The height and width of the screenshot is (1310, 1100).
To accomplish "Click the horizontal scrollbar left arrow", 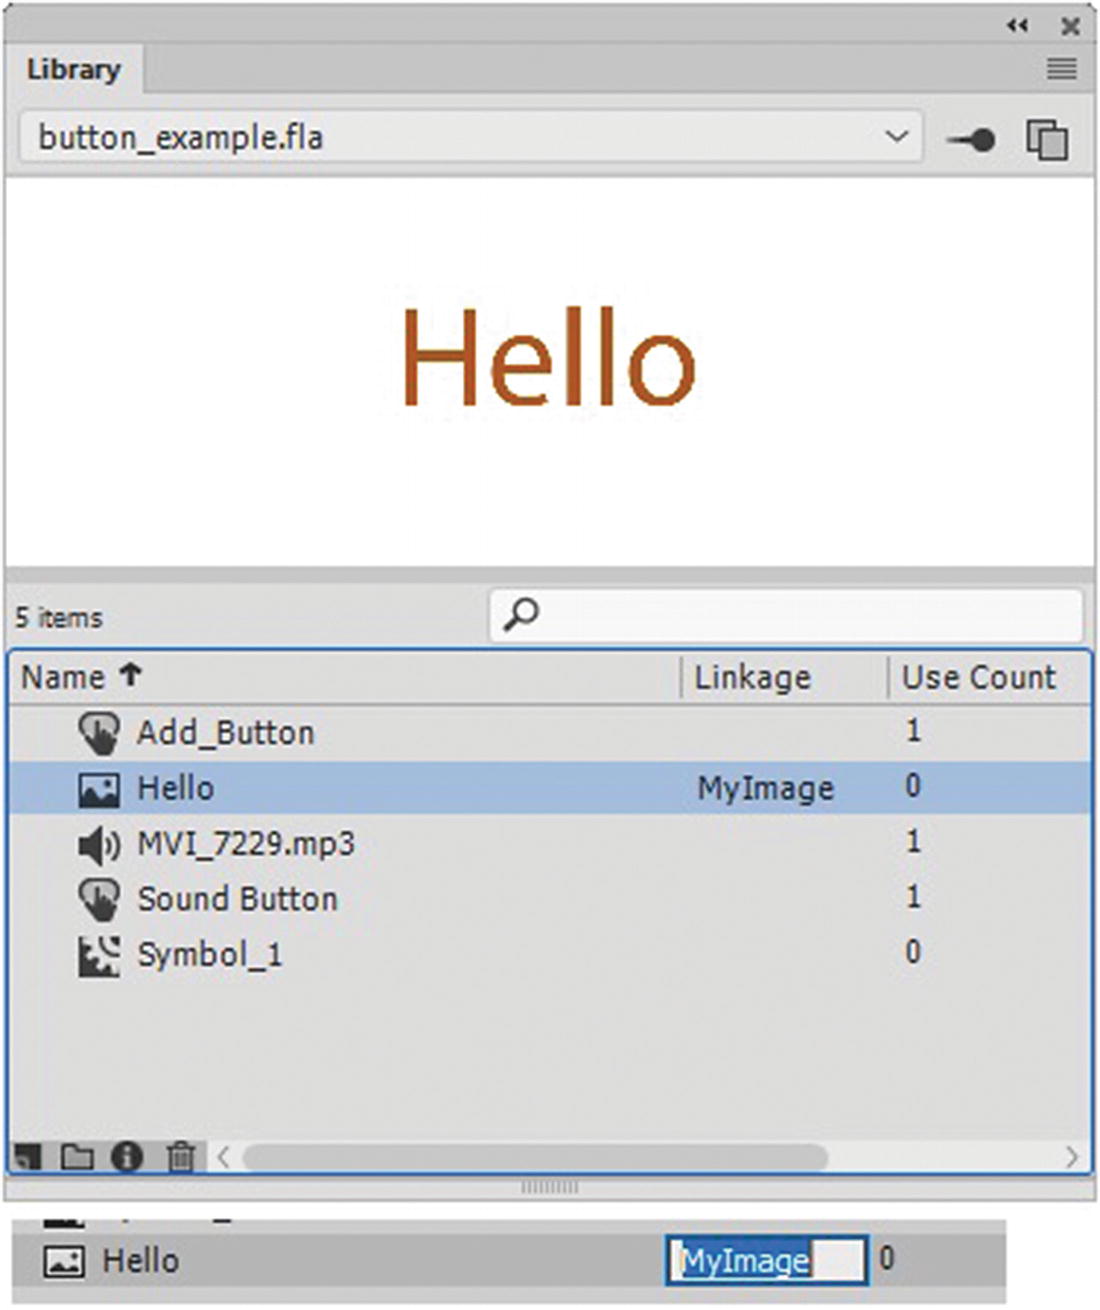I will click(x=223, y=1158).
